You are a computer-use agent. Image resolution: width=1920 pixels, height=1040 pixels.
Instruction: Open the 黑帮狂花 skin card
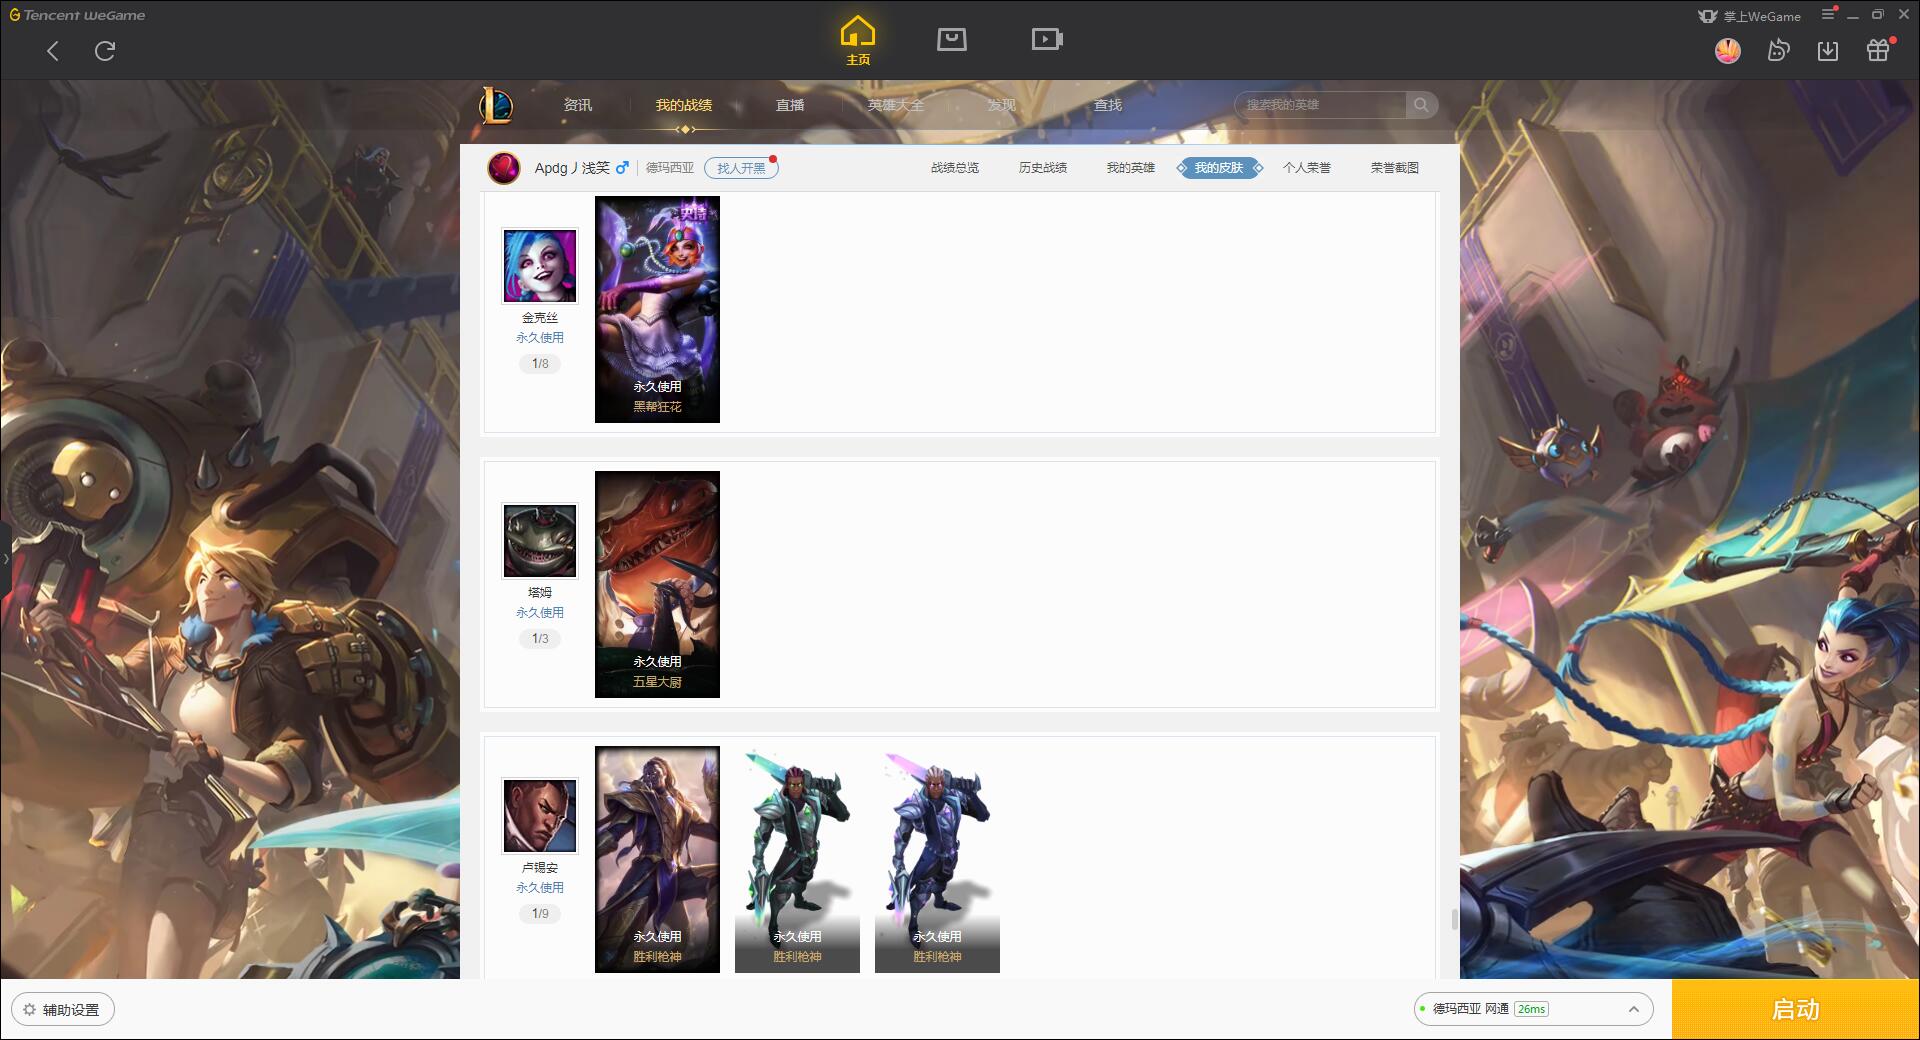(x=657, y=309)
